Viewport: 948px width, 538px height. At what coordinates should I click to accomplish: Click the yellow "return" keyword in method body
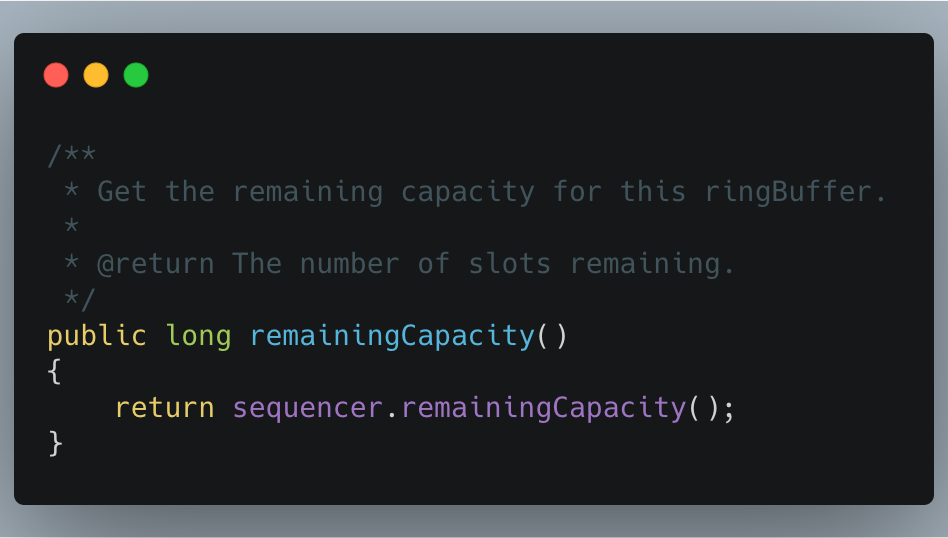point(164,408)
